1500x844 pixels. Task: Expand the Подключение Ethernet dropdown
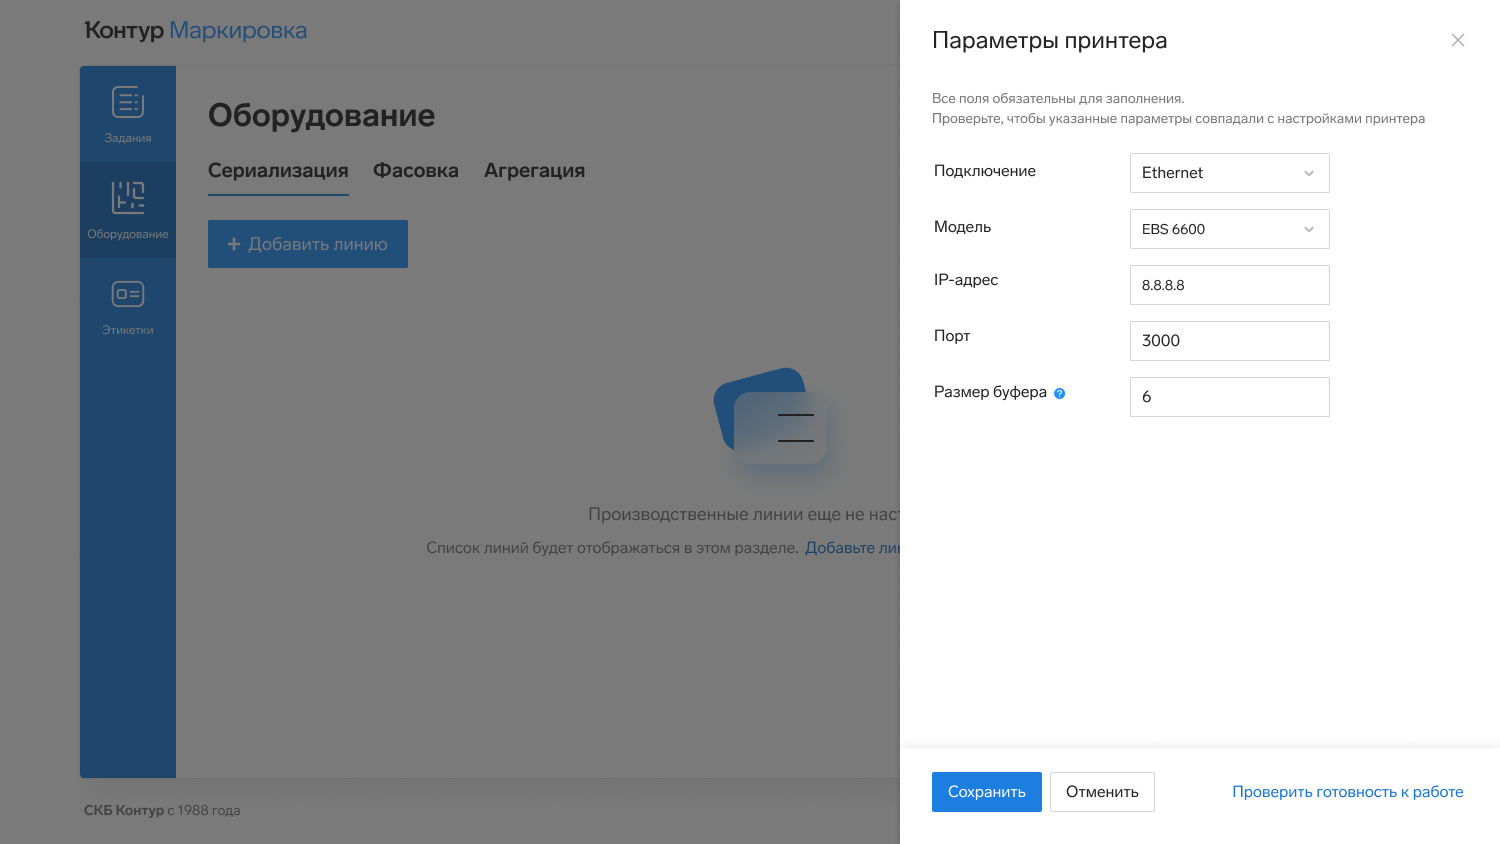pyautogui.click(x=1229, y=173)
